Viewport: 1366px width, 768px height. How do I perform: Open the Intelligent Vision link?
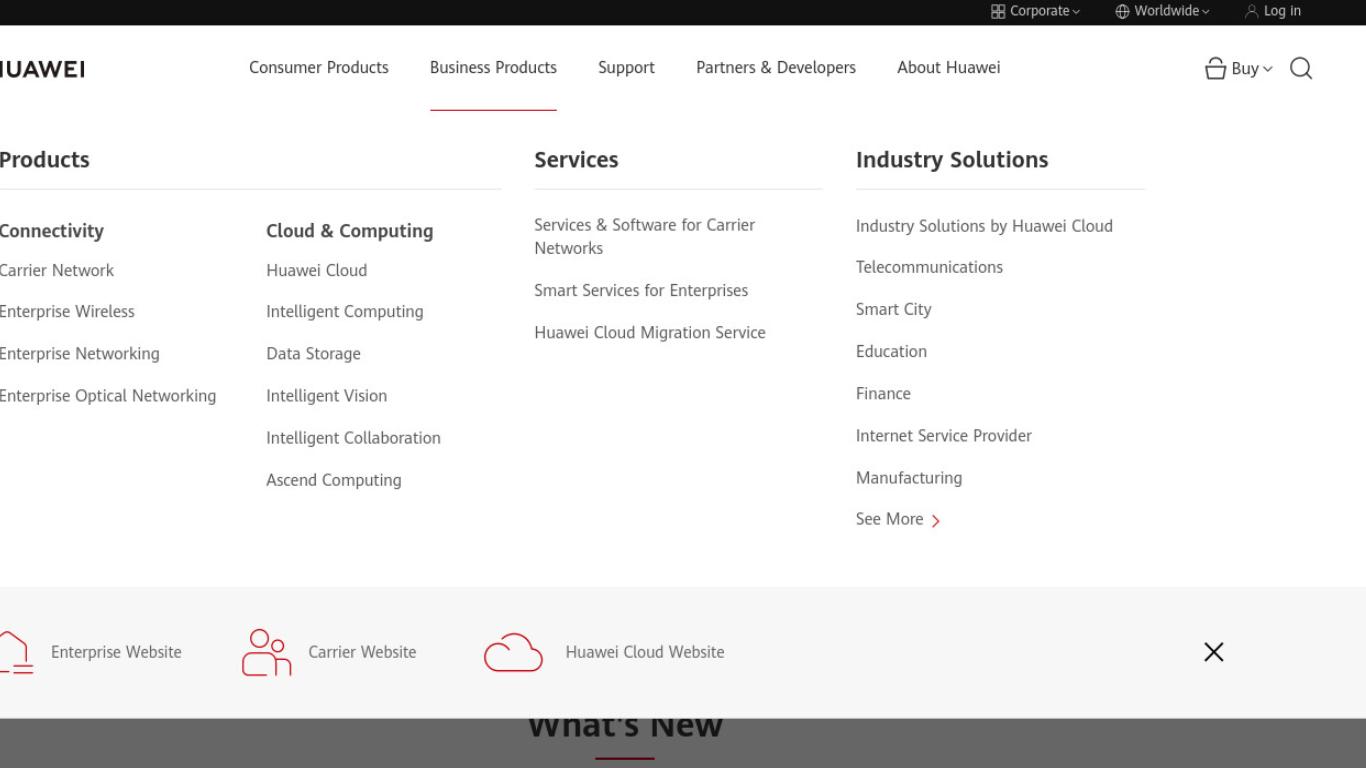pyautogui.click(x=326, y=396)
